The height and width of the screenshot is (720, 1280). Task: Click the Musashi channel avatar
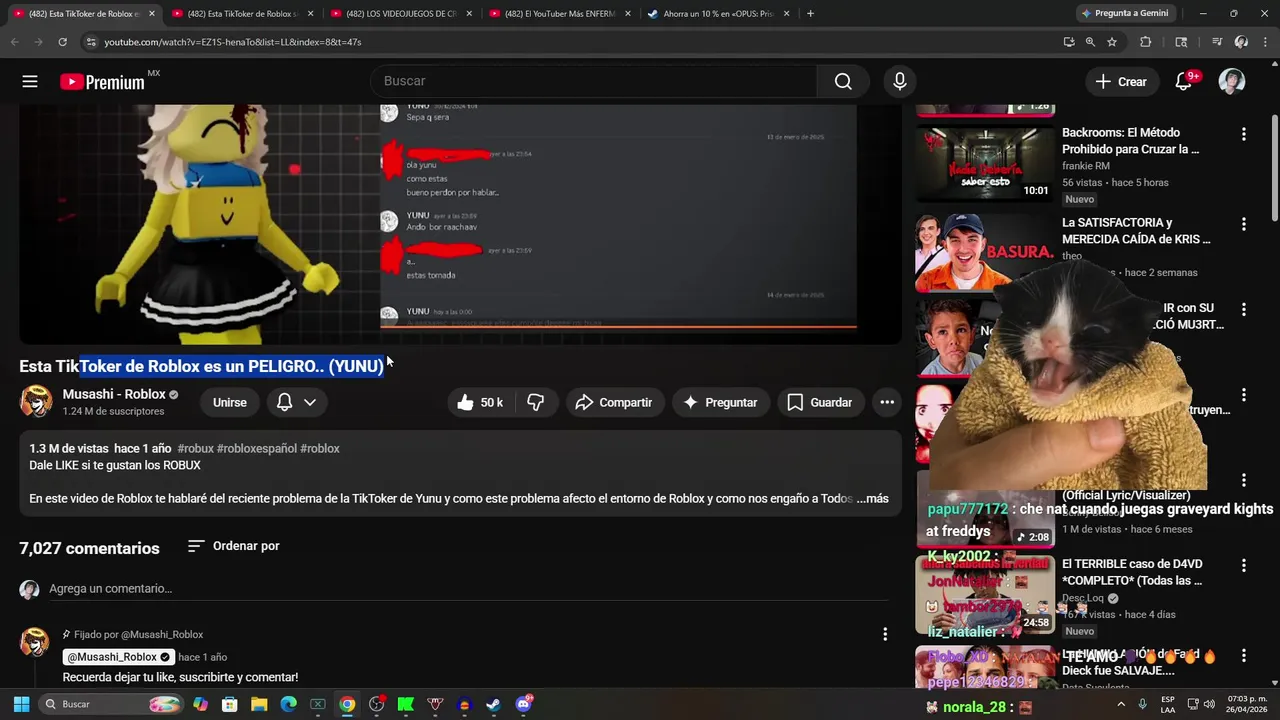pyautogui.click(x=36, y=402)
